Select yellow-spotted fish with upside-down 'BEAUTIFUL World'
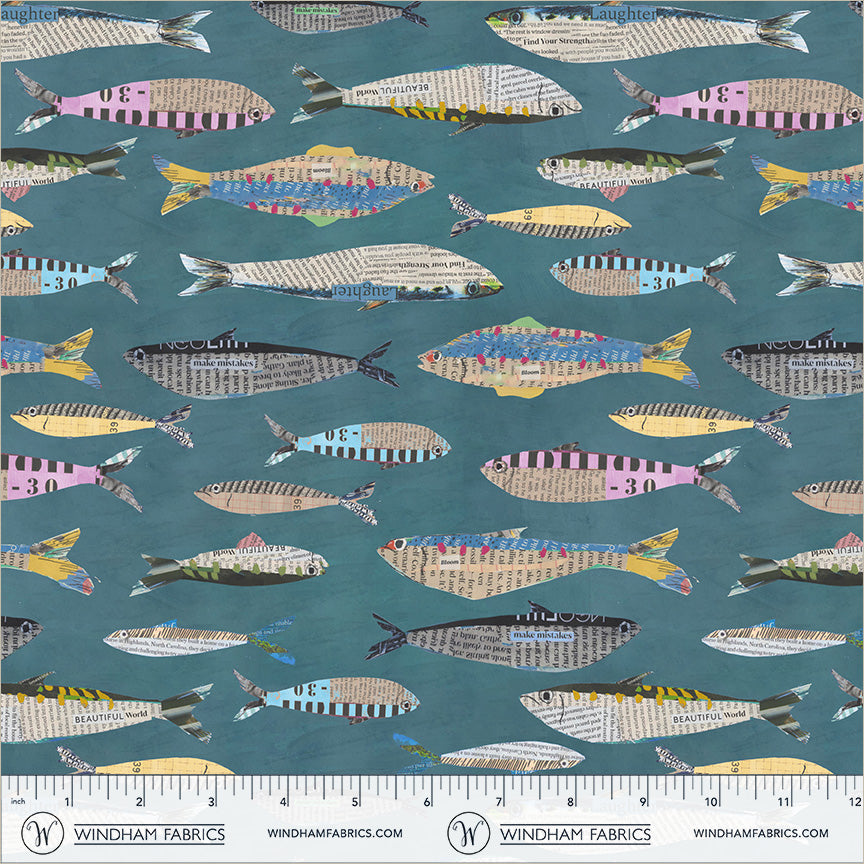This screenshot has height=864, width=864. point(436,98)
